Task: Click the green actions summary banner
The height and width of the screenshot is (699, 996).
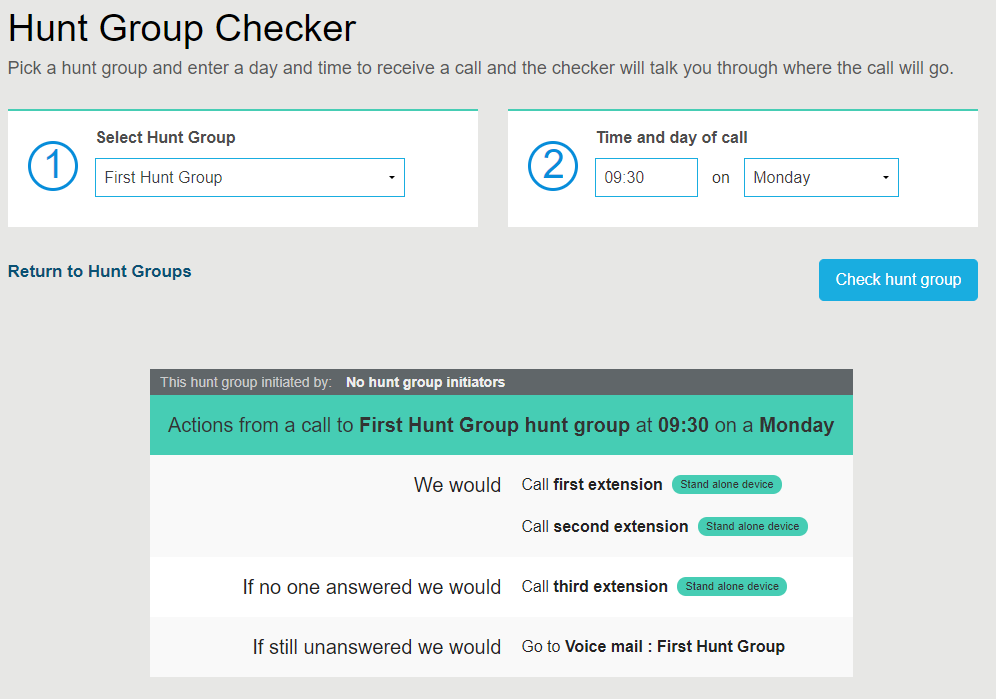Action: point(500,425)
